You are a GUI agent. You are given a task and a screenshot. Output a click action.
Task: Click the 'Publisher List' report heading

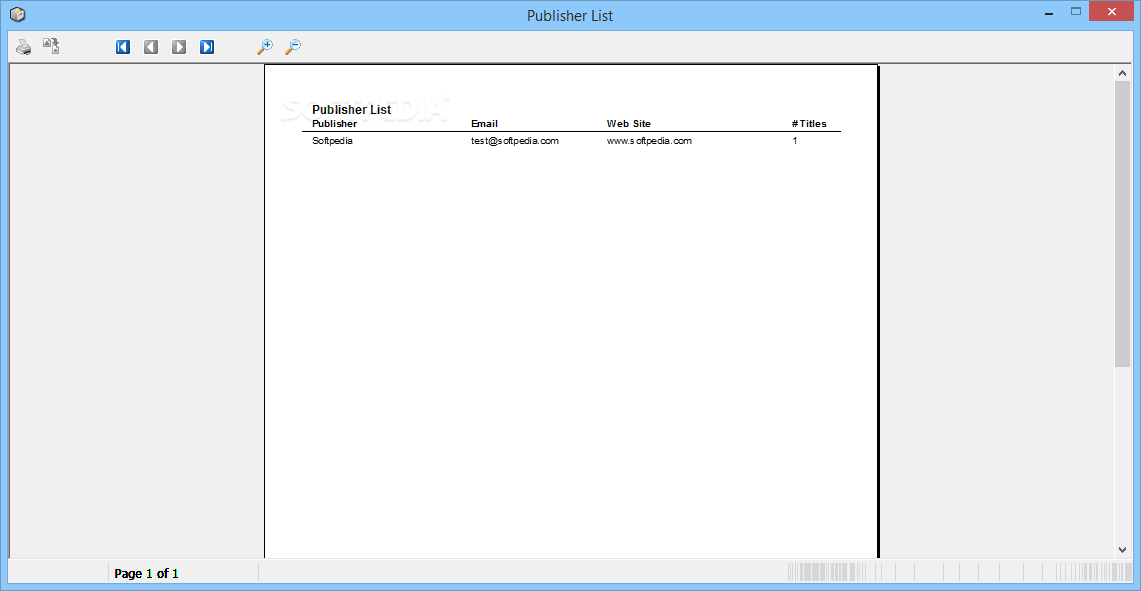pos(351,110)
